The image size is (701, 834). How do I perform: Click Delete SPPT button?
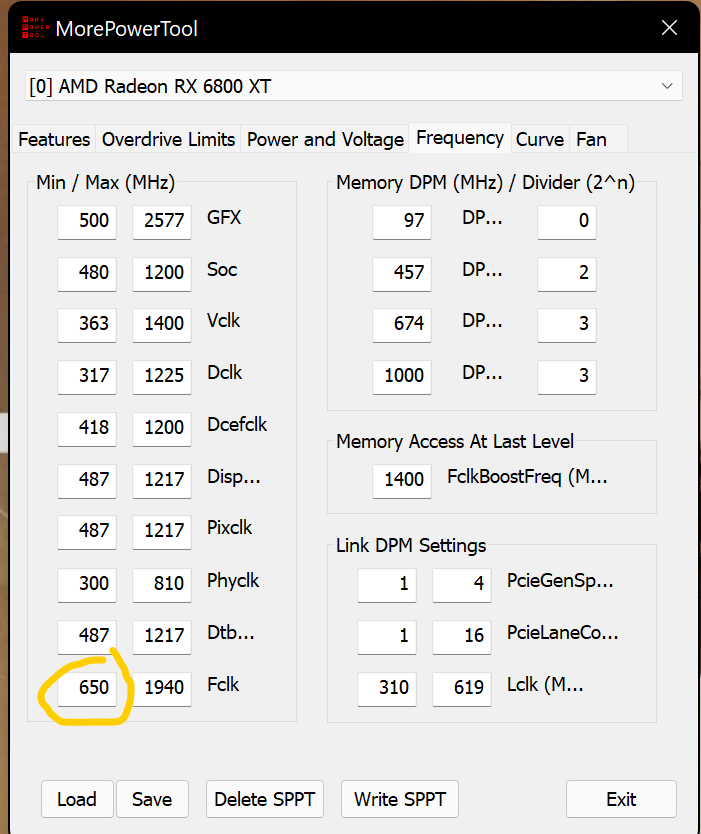265,799
